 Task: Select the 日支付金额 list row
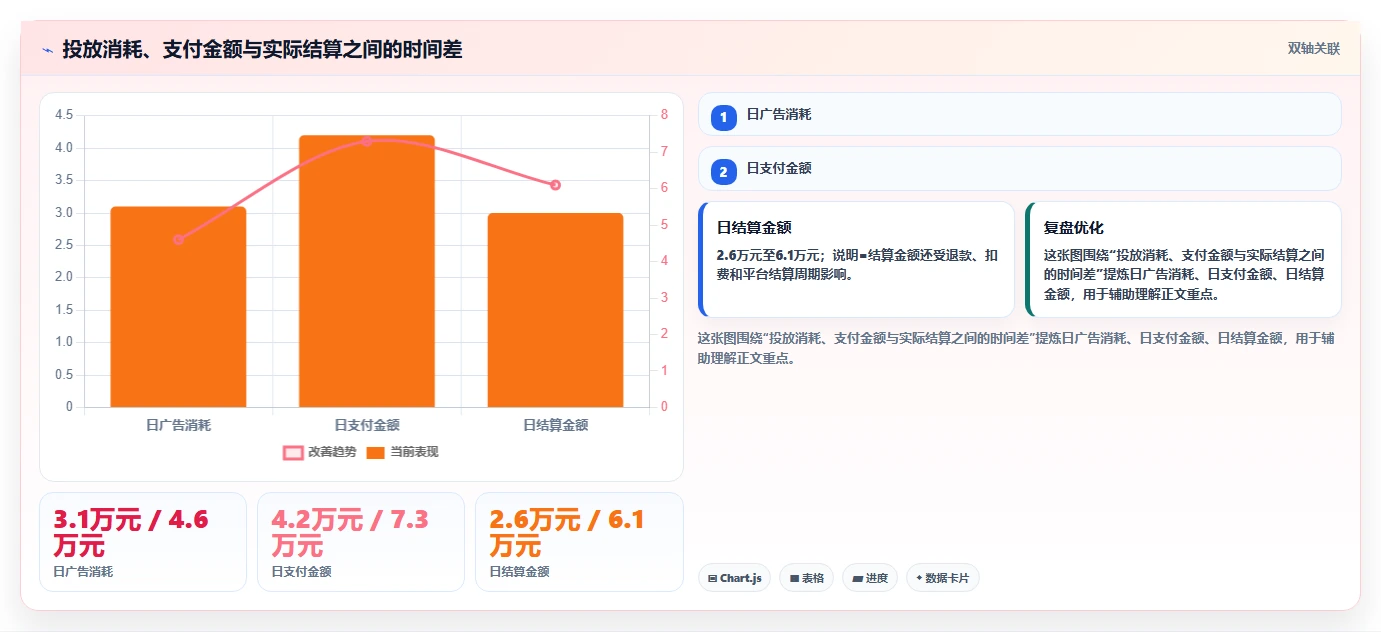coord(1019,168)
